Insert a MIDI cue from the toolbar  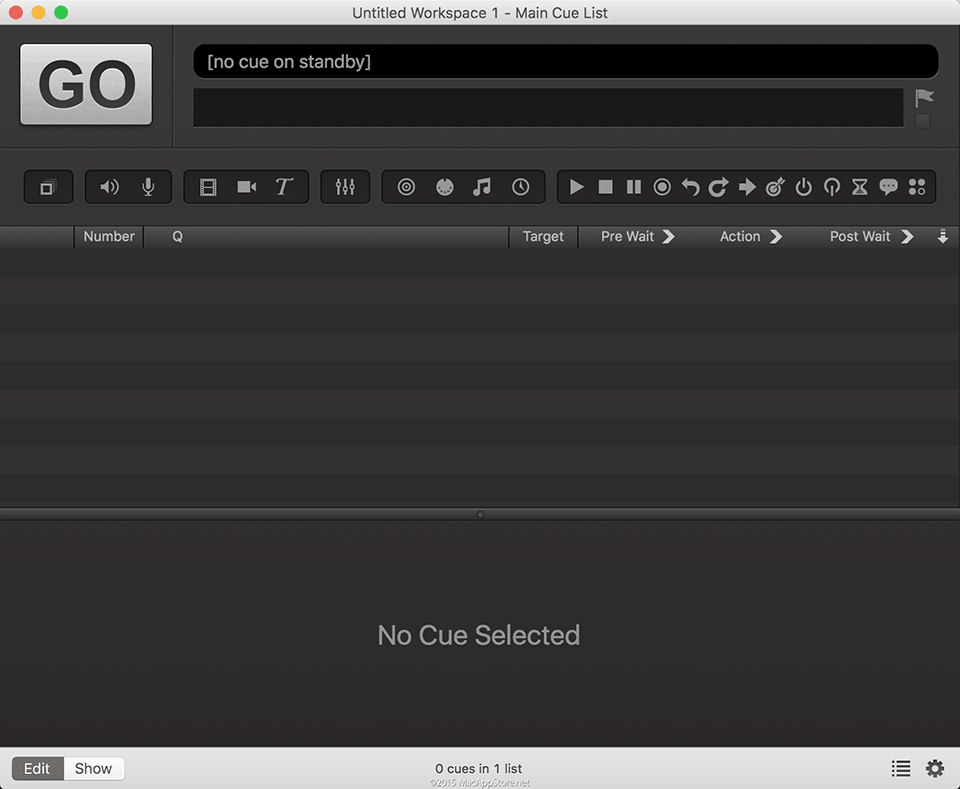[445, 187]
